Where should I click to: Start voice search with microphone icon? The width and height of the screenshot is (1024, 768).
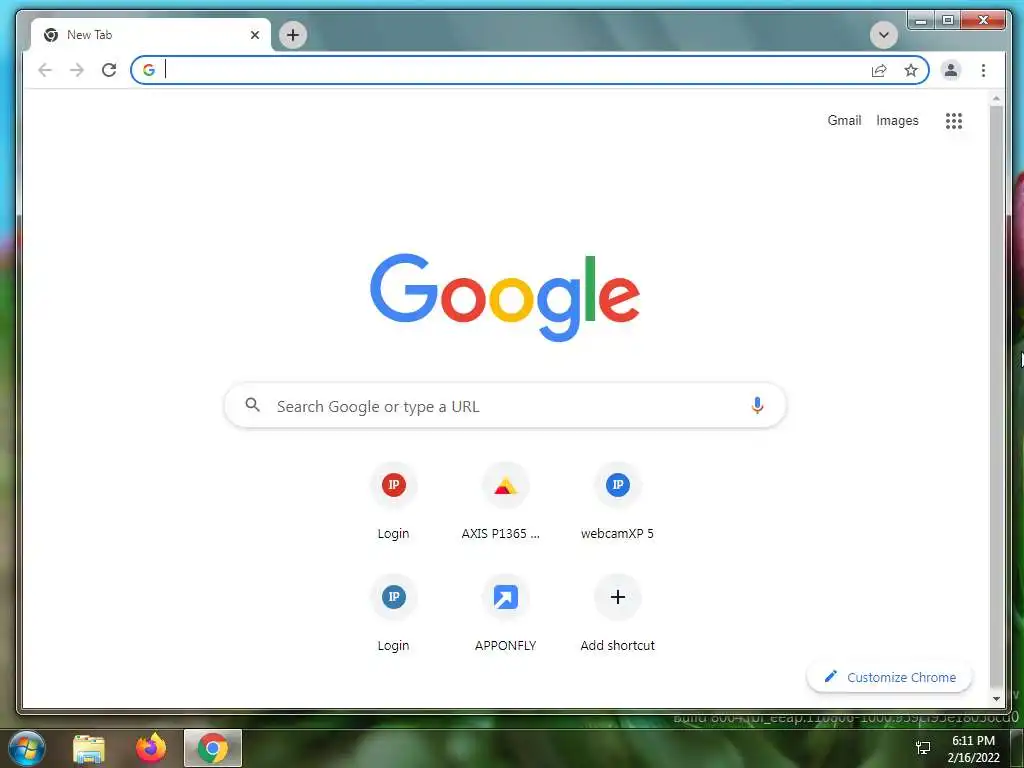757,406
